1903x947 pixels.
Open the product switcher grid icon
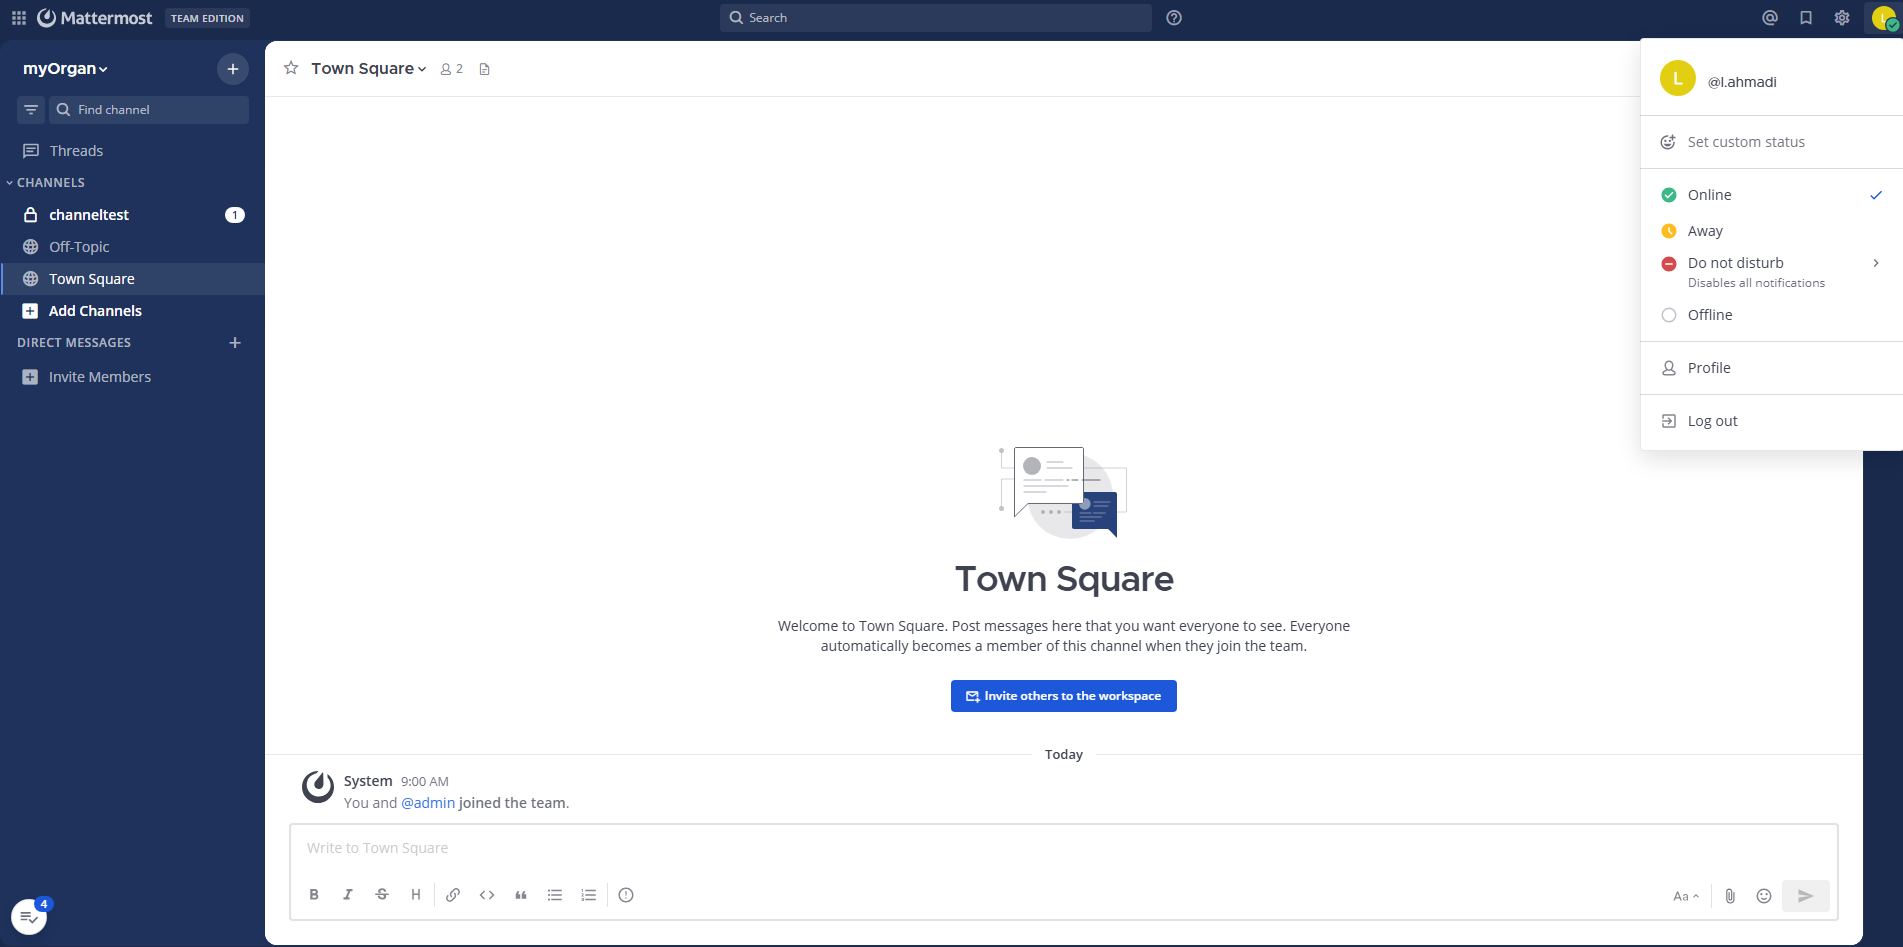(x=19, y=18)
